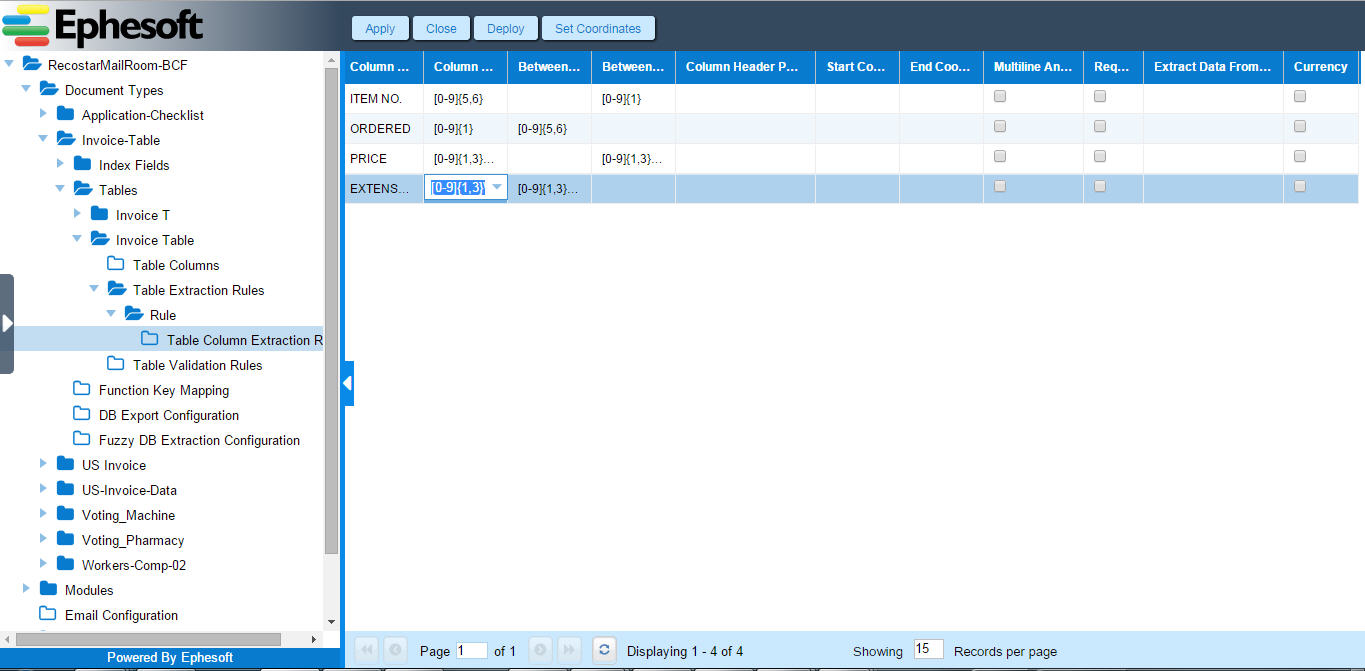Click the DB Export Configuration folder icon
The height and width of the screenshot is (671, 1365).
point(82,415)
